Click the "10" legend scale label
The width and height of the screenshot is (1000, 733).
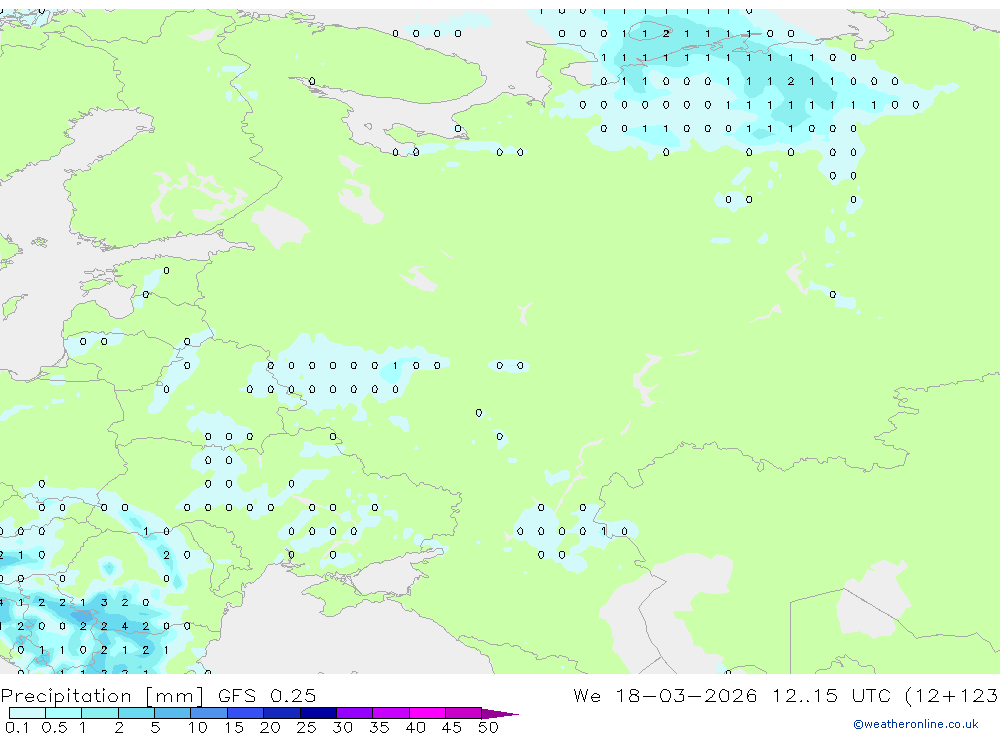click(x=198, y=727)
